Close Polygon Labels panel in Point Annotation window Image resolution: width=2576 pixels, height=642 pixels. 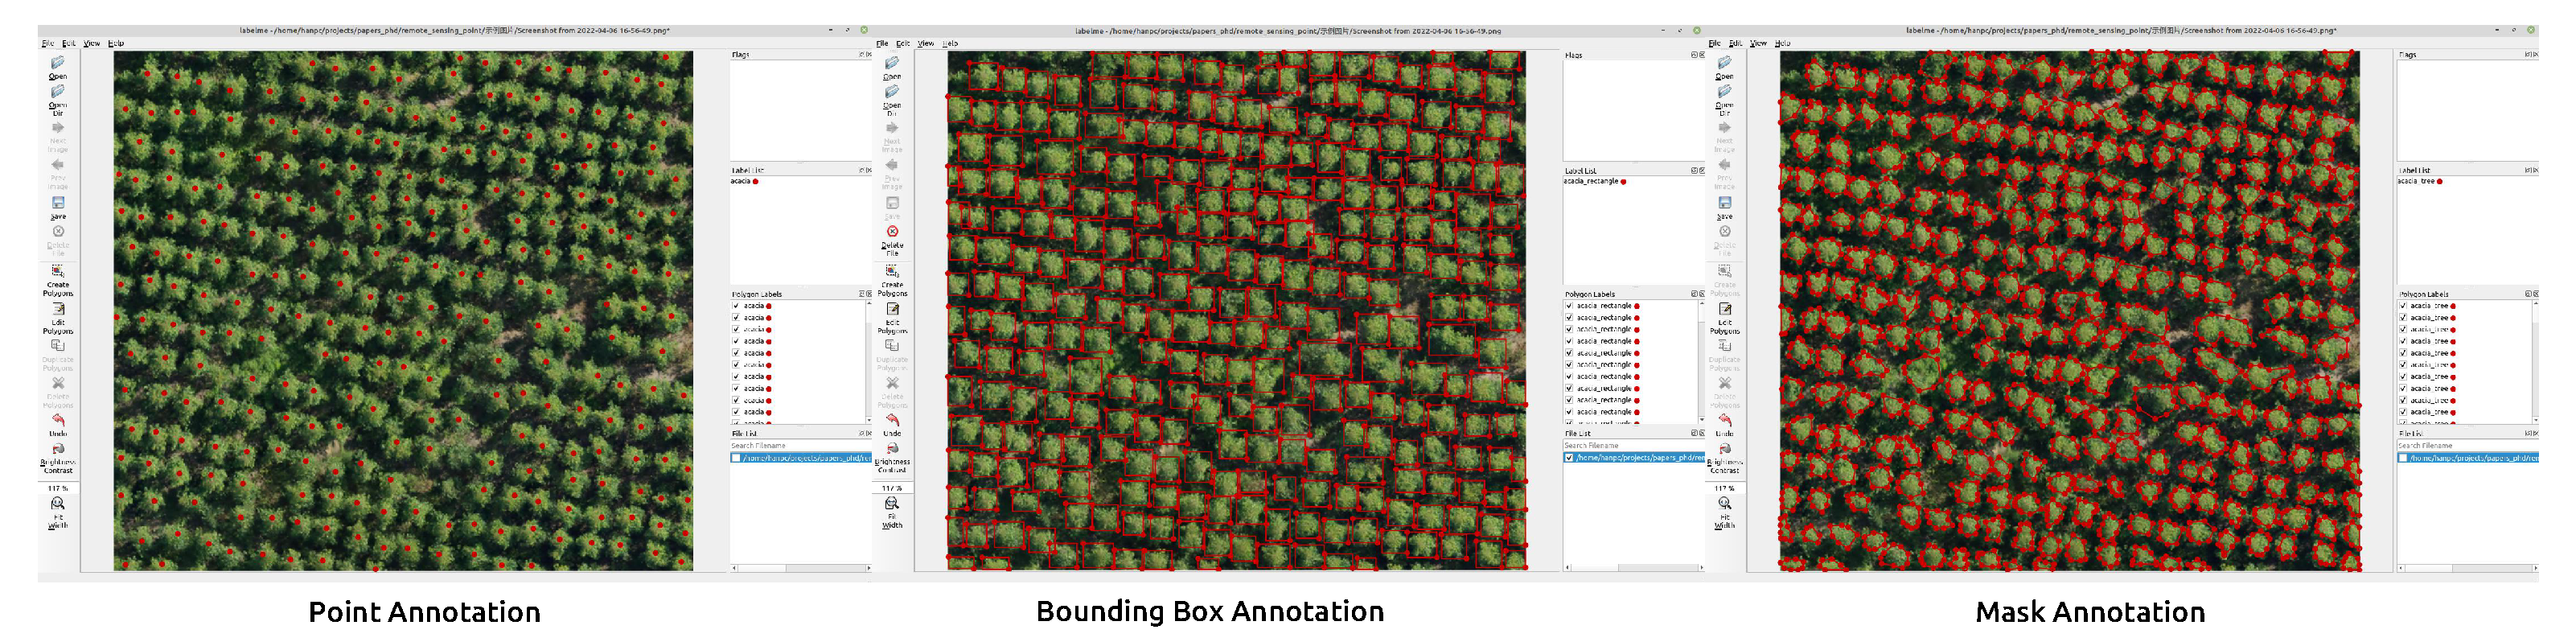click(x=868, y=294)
